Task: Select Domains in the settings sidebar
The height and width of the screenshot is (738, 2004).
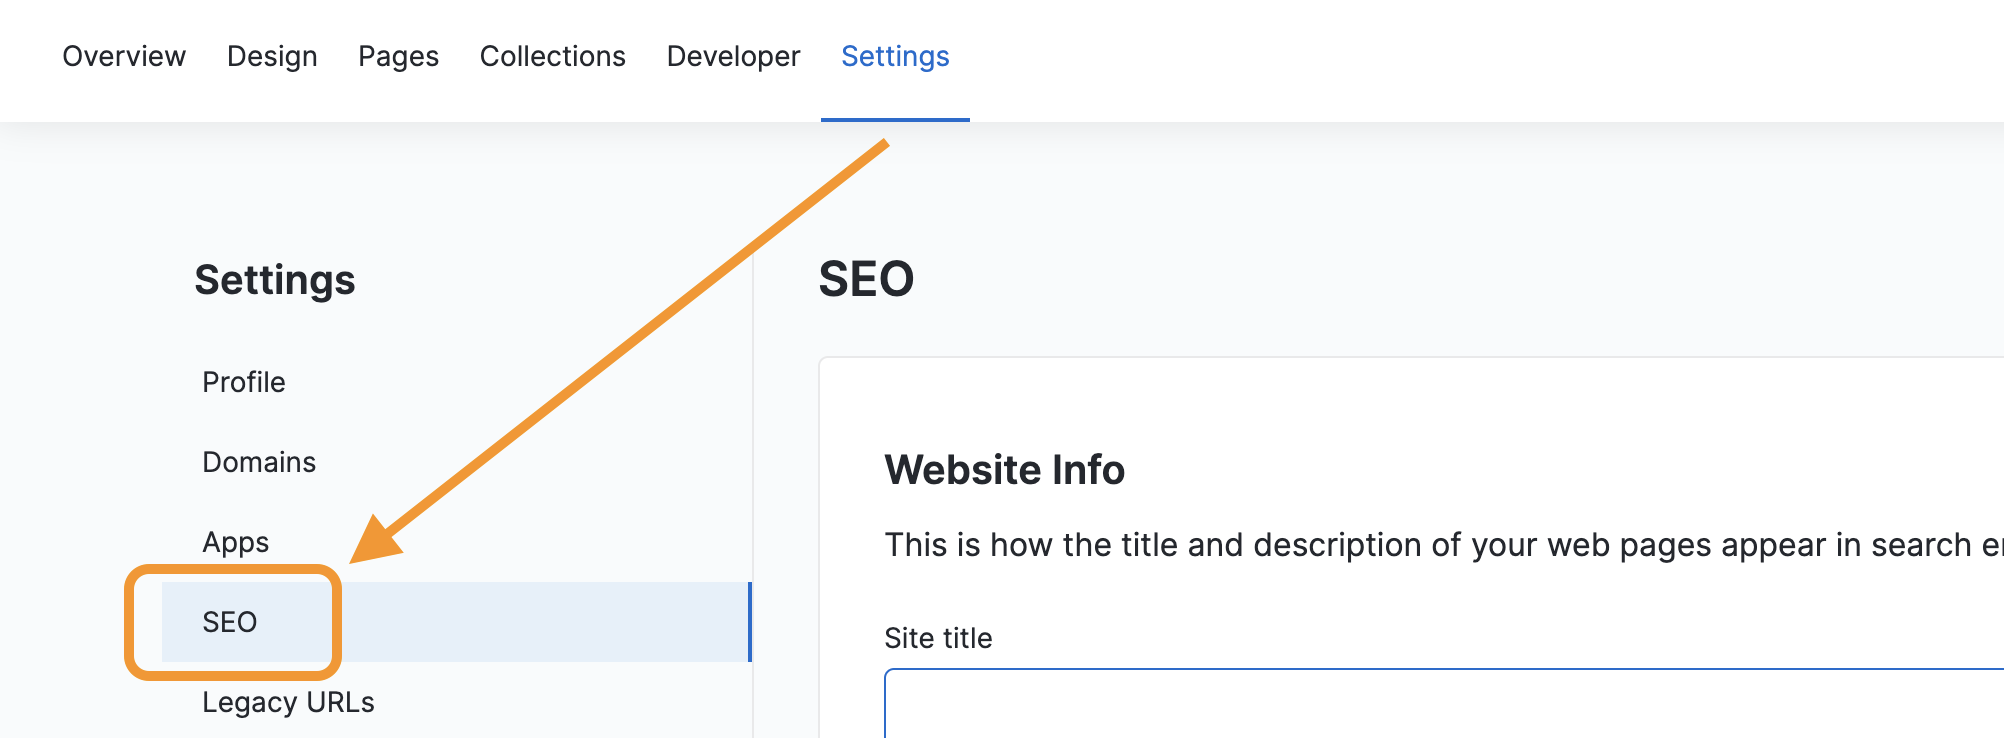Action: point(259,462)
